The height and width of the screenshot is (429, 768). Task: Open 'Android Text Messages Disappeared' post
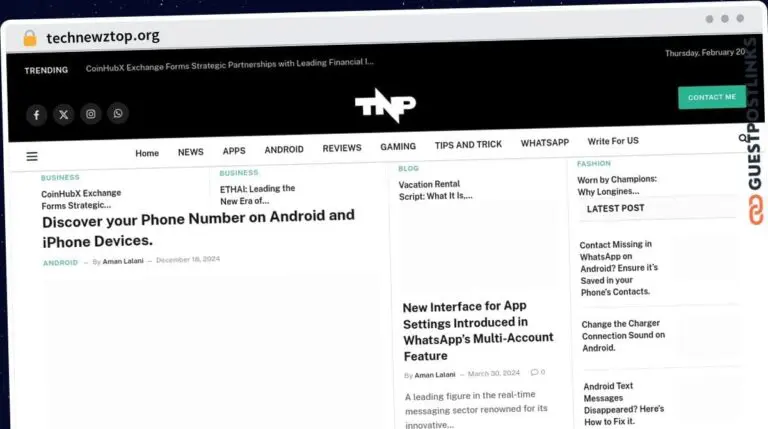tap(624, 404)
